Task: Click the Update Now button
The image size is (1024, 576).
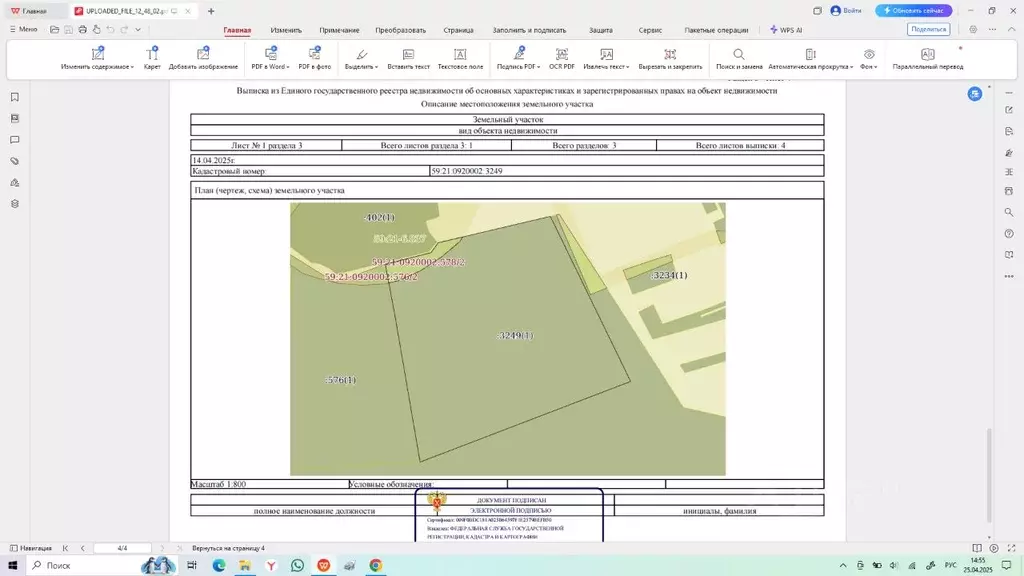Action: point(914,10)
